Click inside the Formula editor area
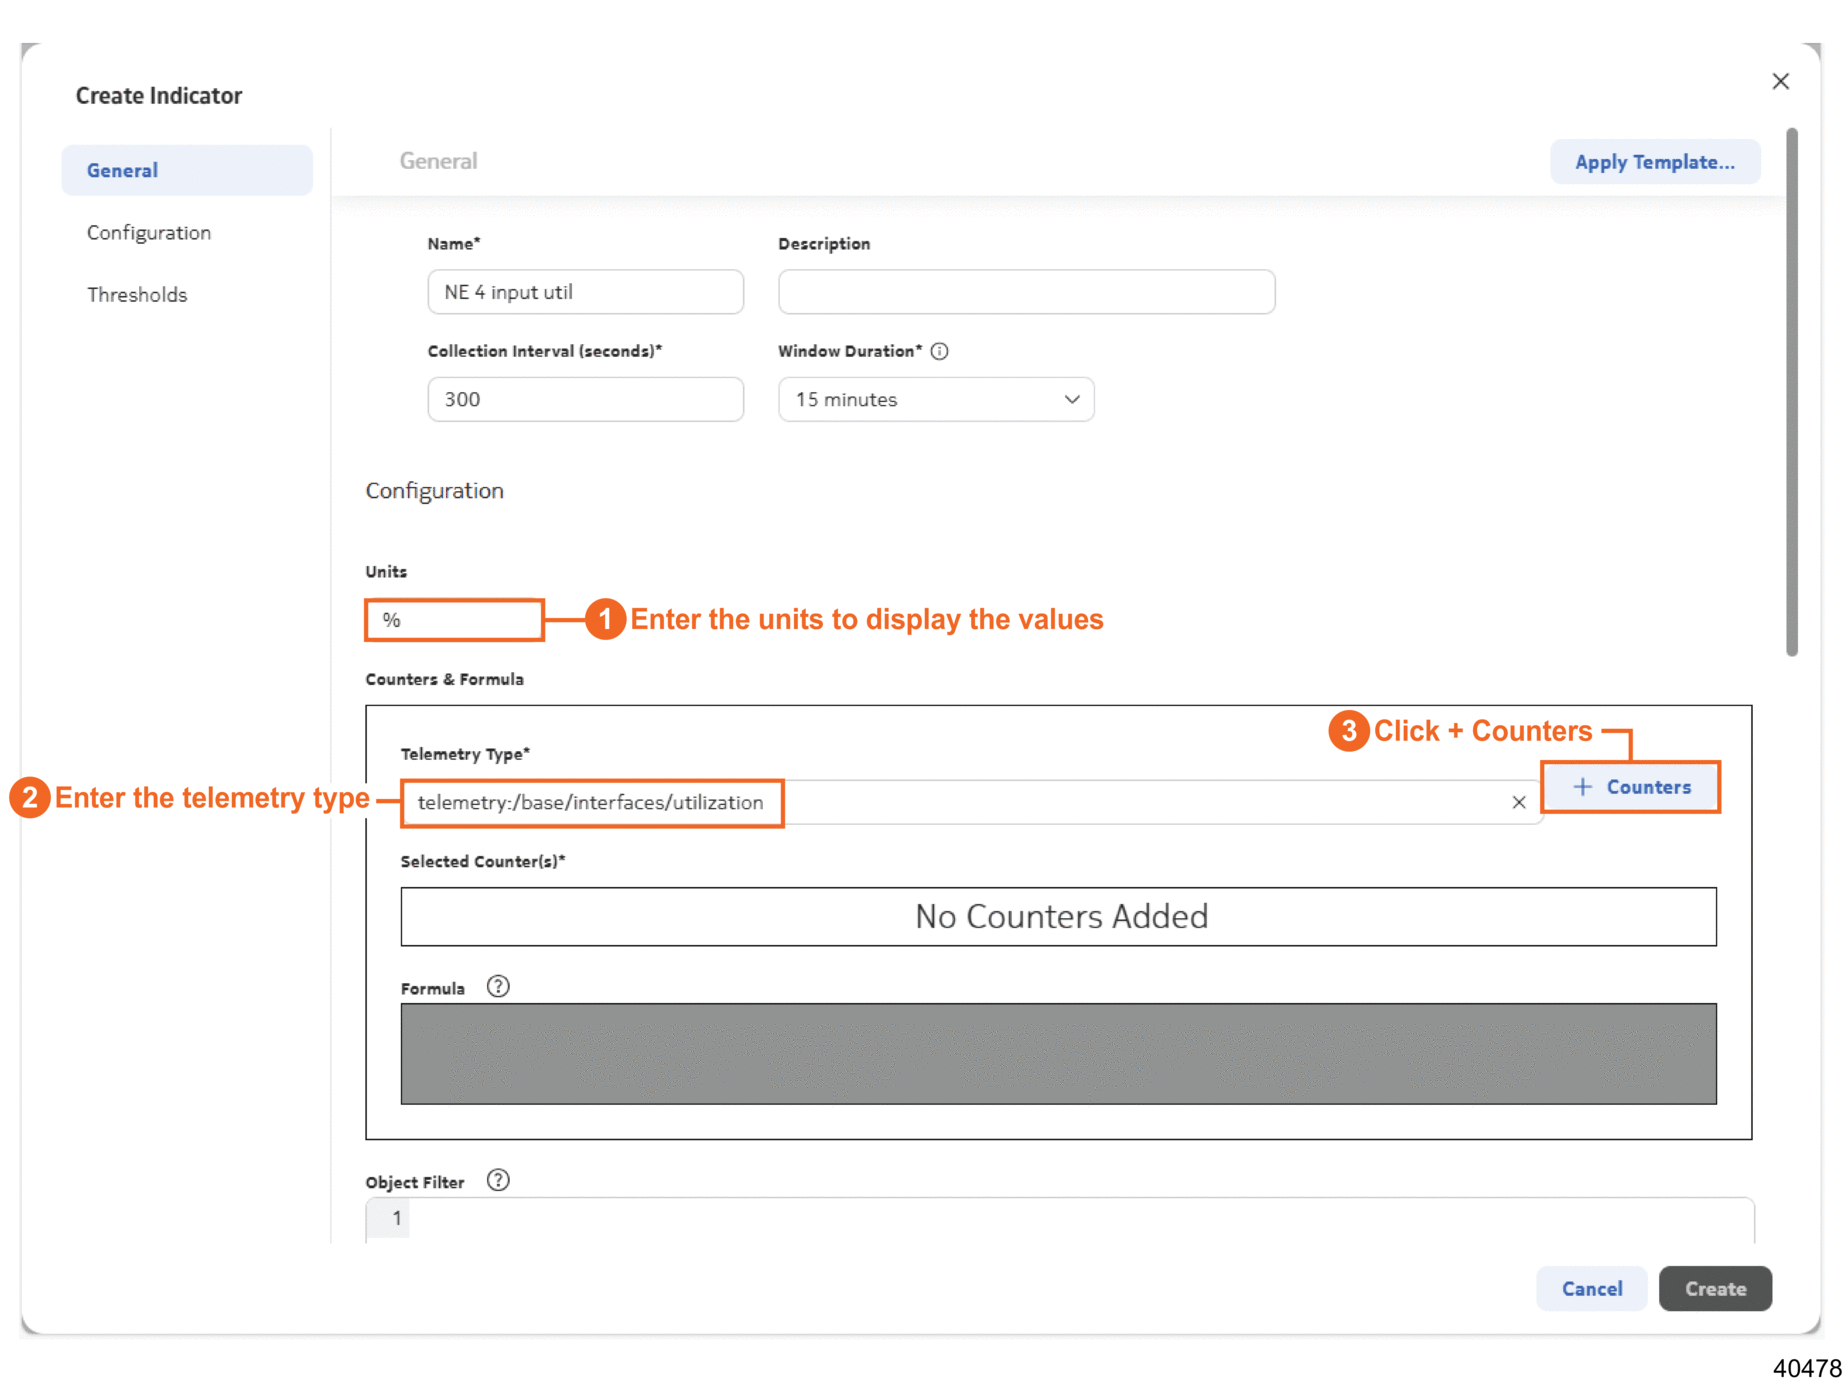 pos(1058,1053)
